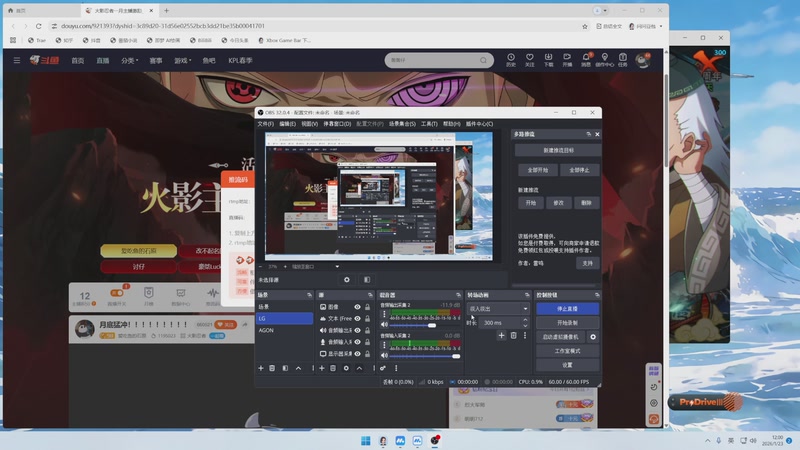Open scene filters icon in scenes toolbar

(x=285, y=368)
